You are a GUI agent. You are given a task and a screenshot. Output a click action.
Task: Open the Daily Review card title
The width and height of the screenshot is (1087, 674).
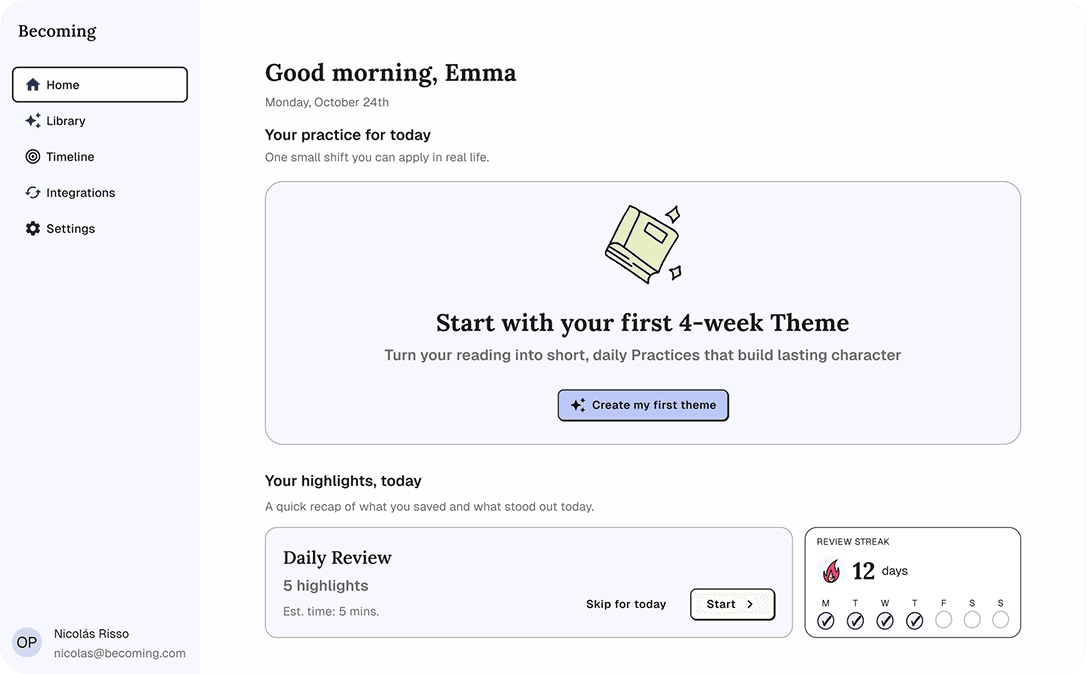(337, 558)
